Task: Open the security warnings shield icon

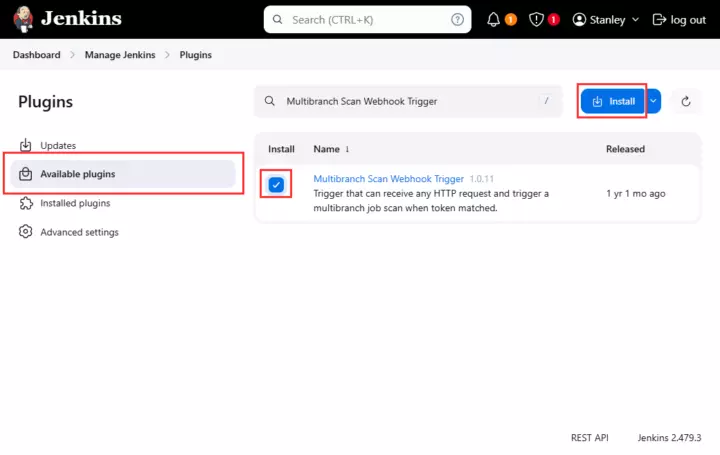Action: tap(536, 20)
